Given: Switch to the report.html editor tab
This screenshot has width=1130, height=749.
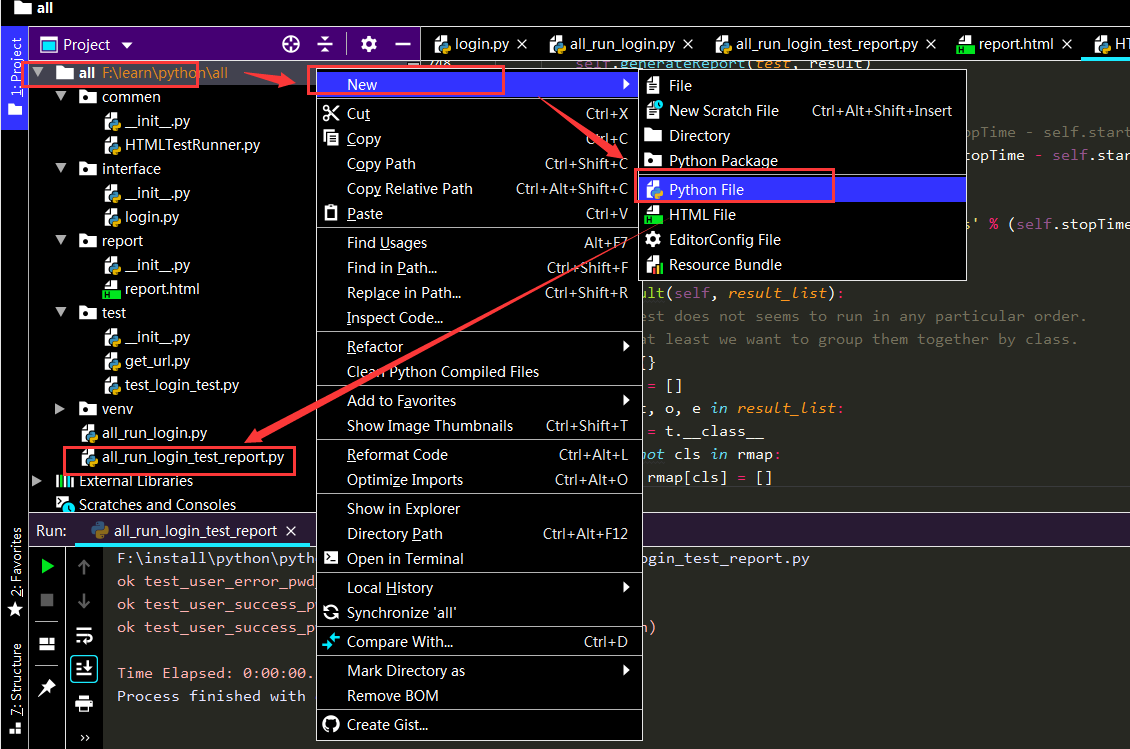Looking at the screenshot, I should (1015, 44).
